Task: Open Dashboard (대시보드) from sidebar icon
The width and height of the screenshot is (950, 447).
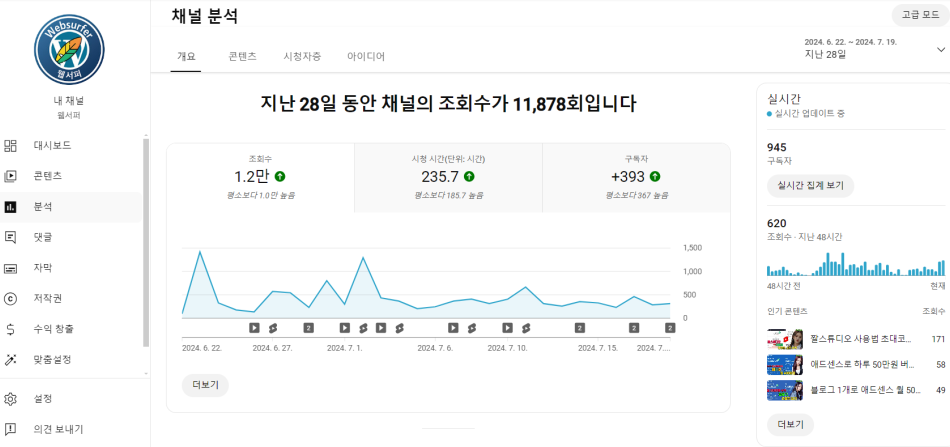Action: coord(11,146)
